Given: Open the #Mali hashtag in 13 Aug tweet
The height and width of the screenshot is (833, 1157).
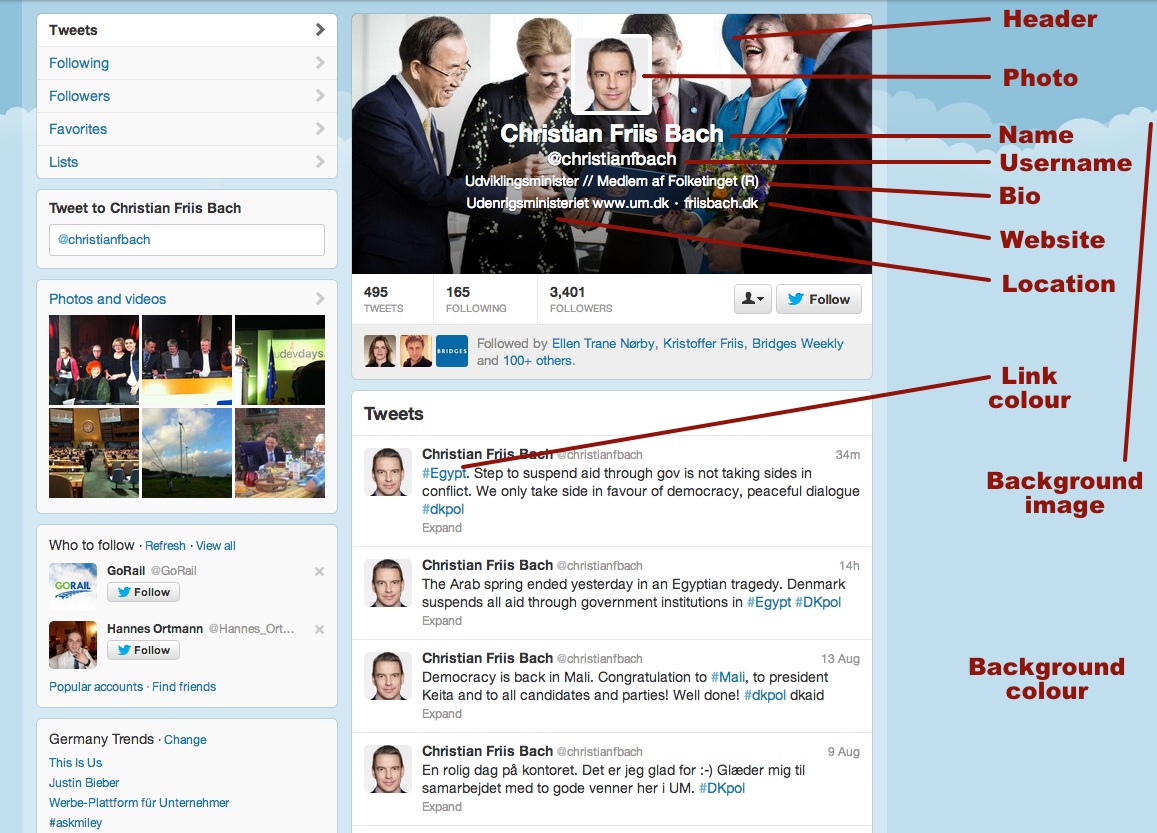Looking at the screenshot, I should coord(728,677).
